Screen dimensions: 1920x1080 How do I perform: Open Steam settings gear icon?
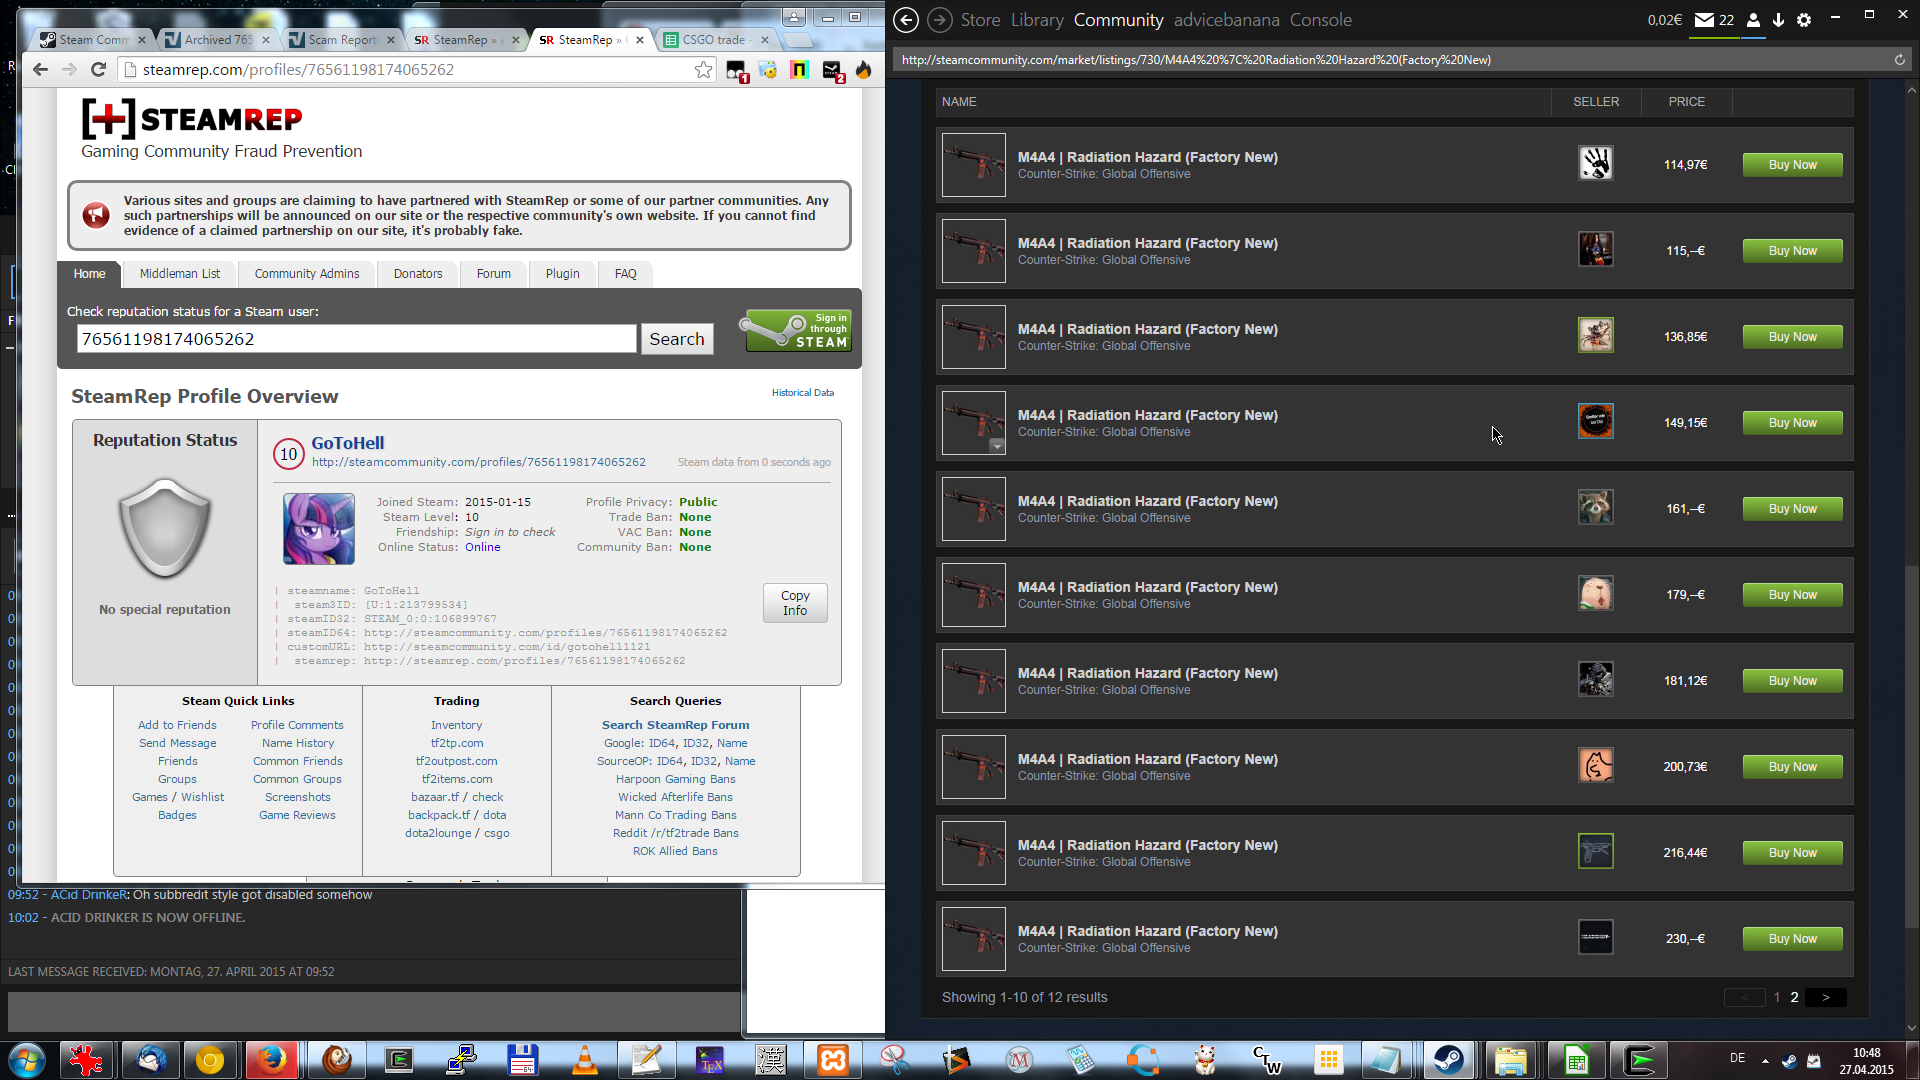1804,20
